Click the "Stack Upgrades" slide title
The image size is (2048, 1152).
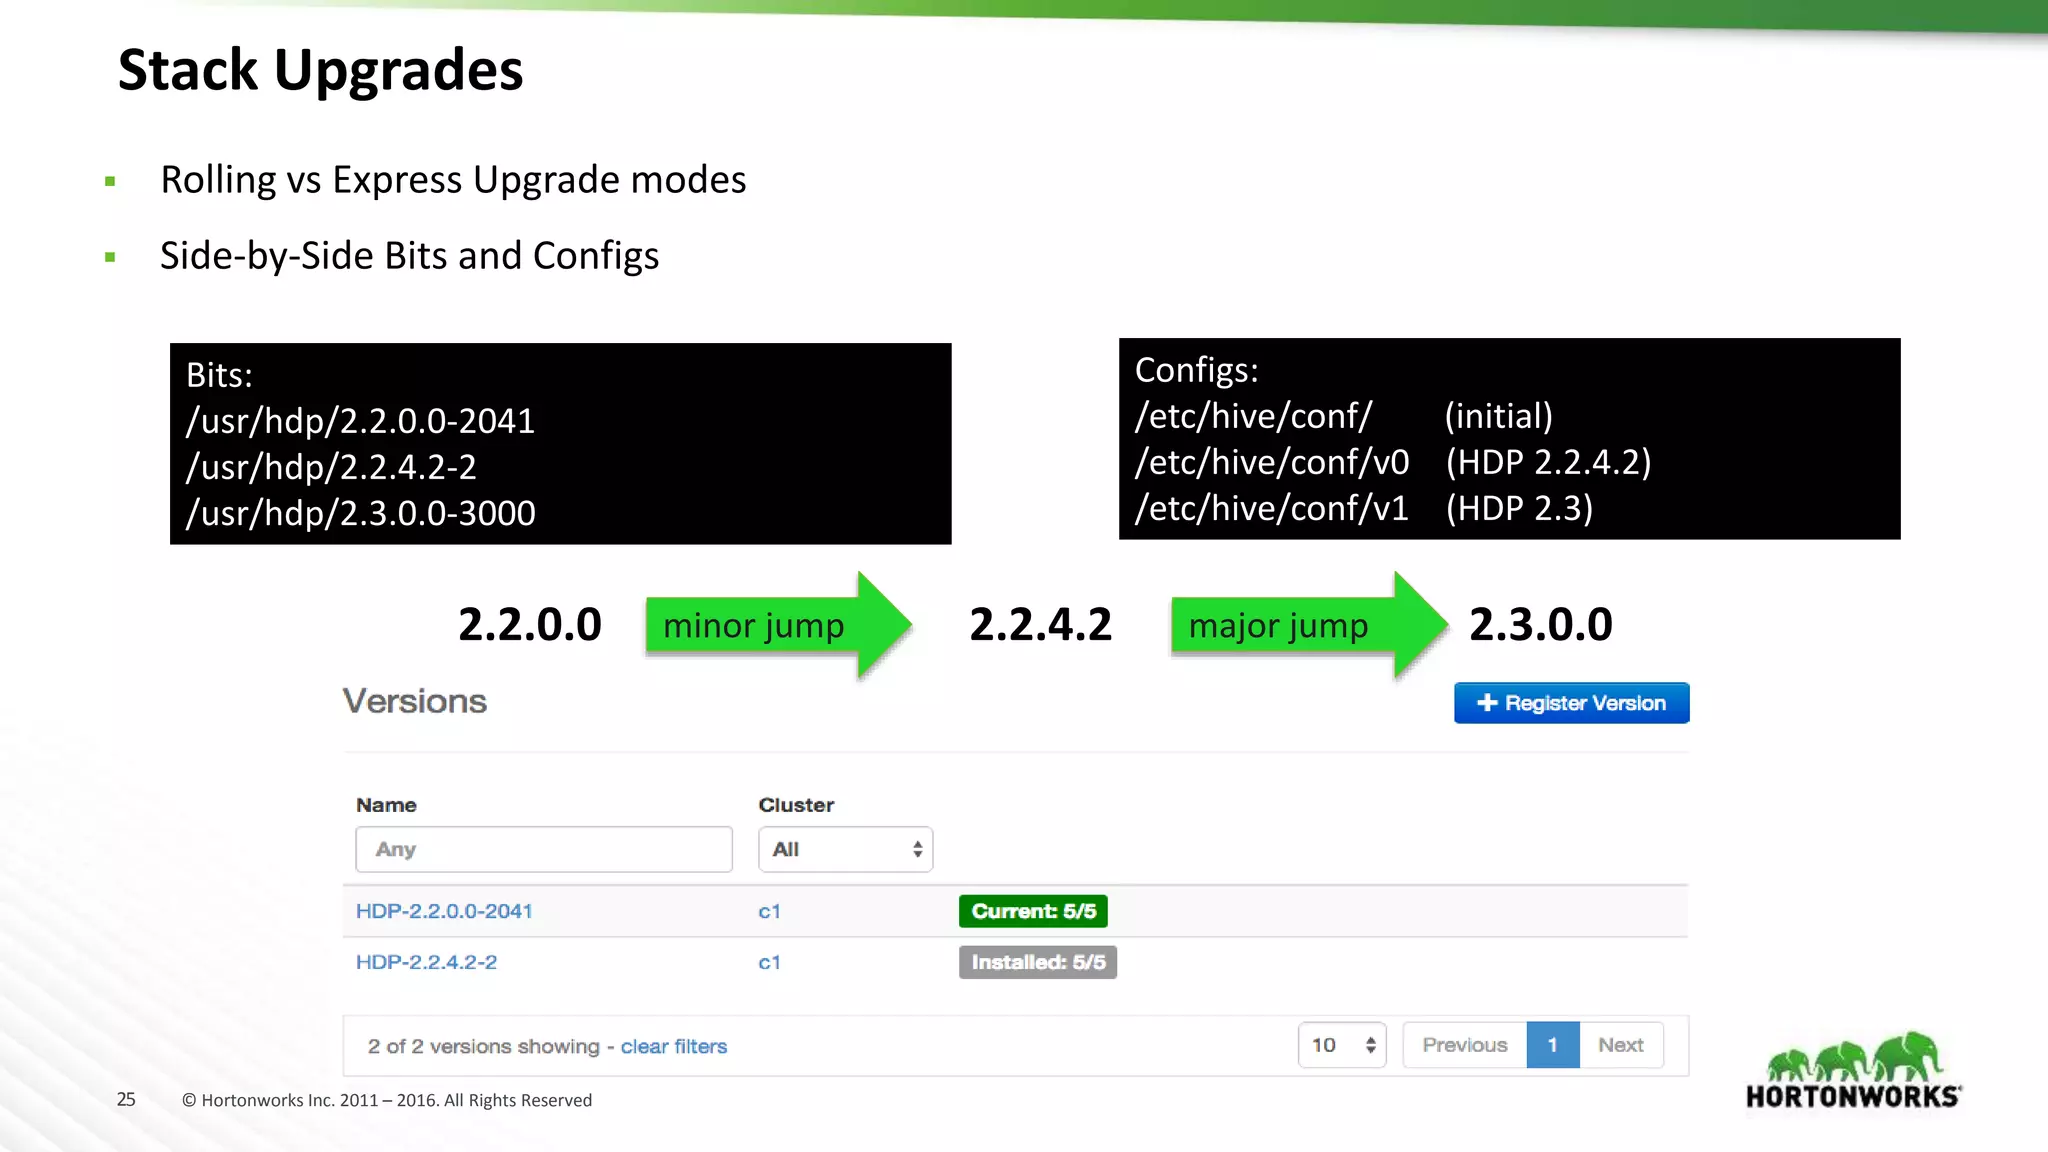click(x=321, y=70)
